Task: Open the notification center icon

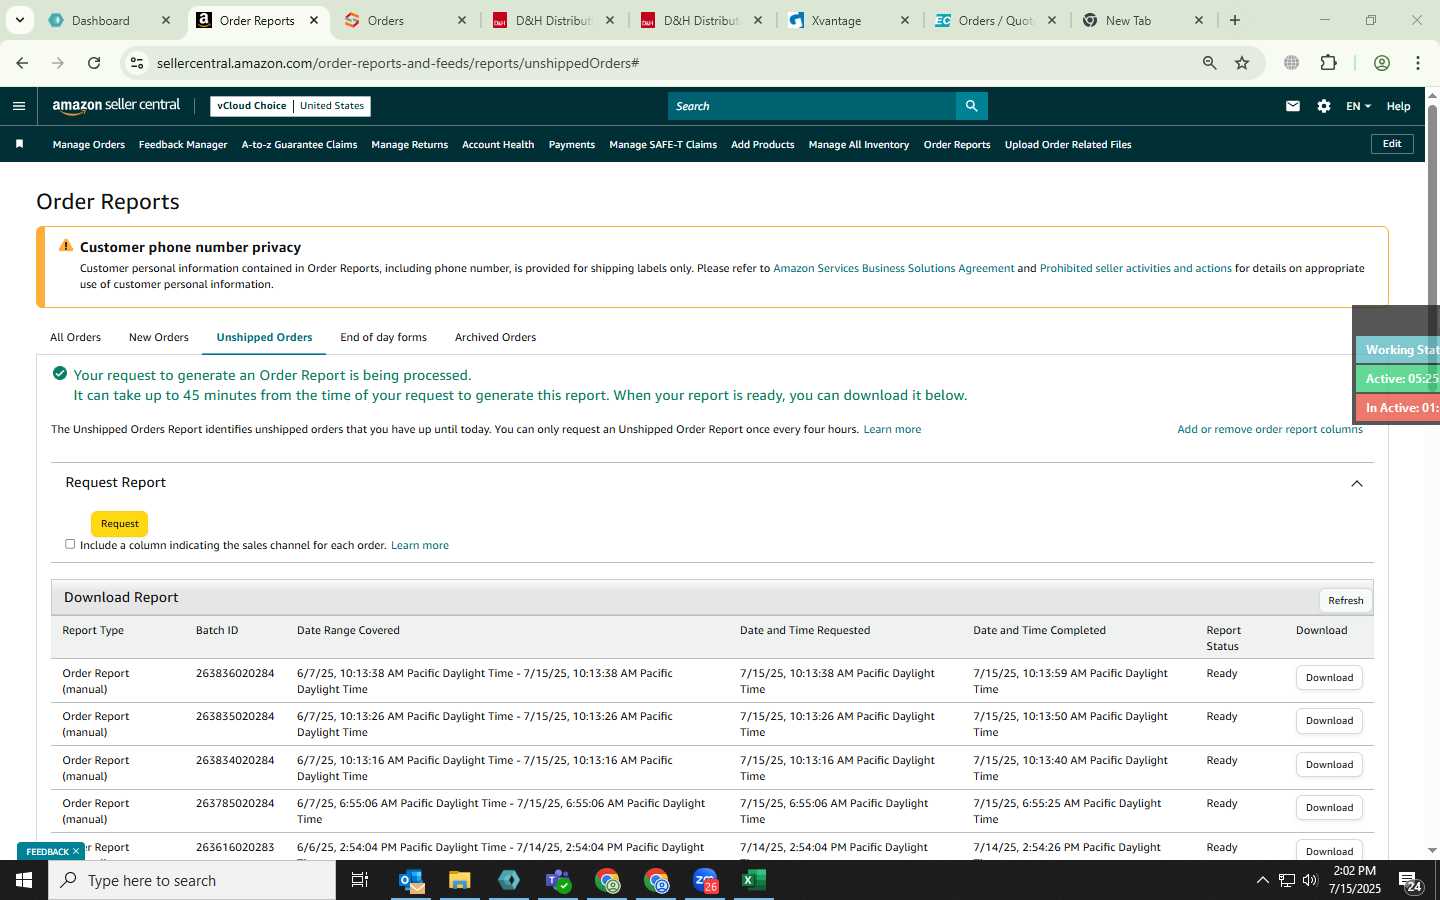Action: click(1410, 881)
